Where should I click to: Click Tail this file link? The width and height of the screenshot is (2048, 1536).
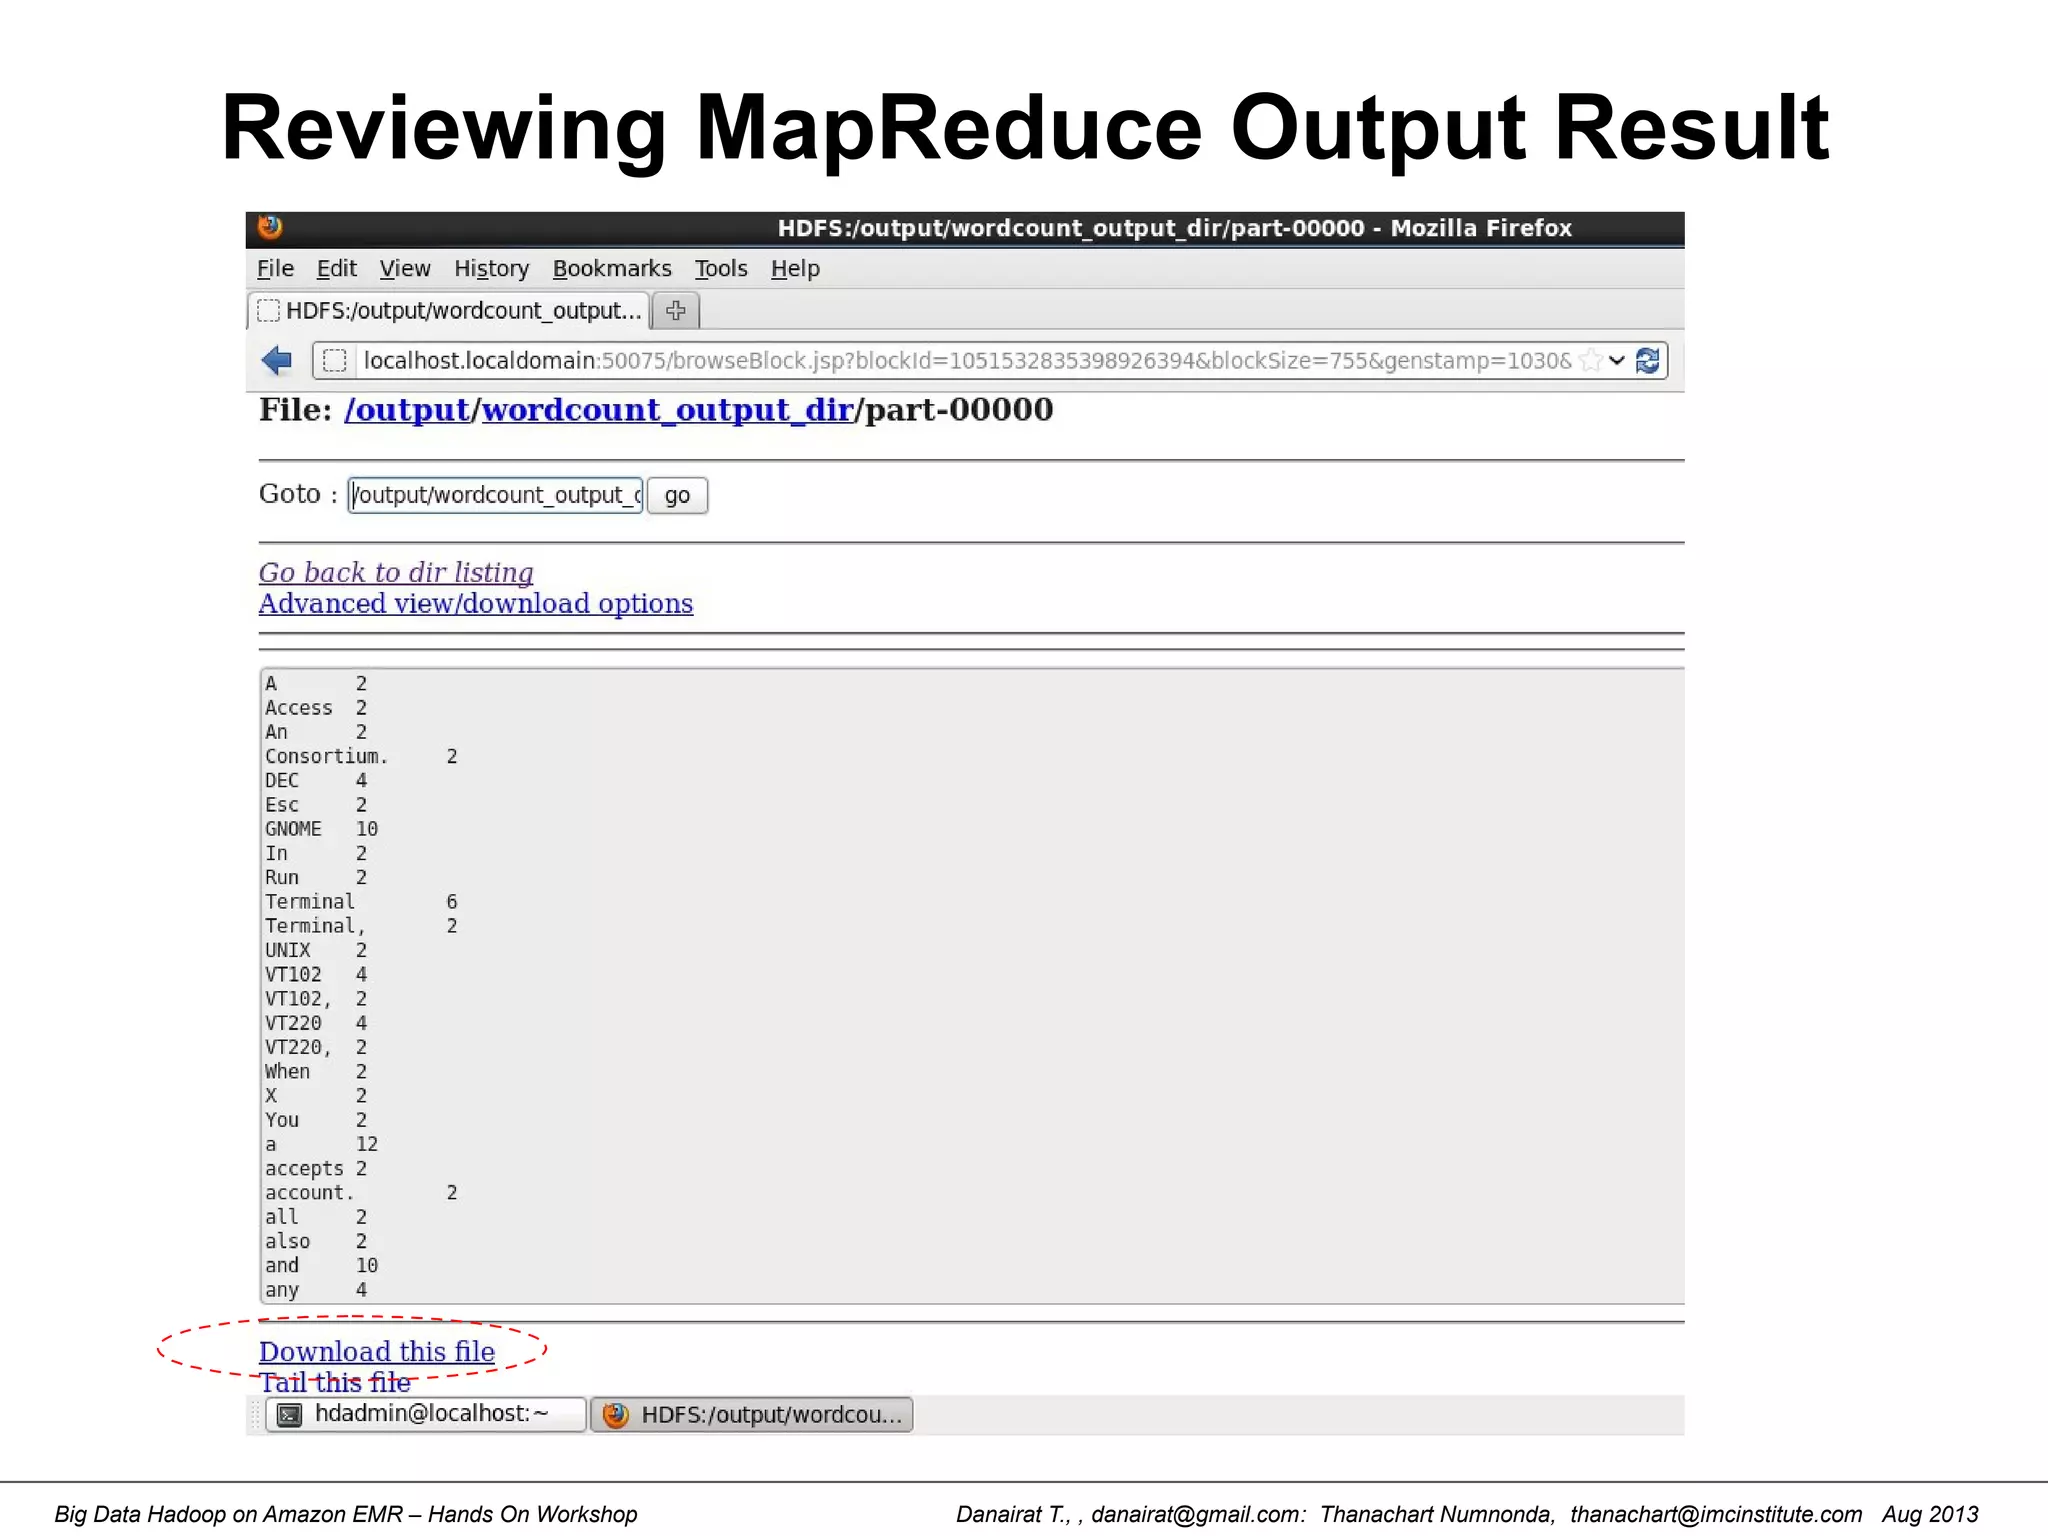pyautogui.click(x=335, y=1382)
